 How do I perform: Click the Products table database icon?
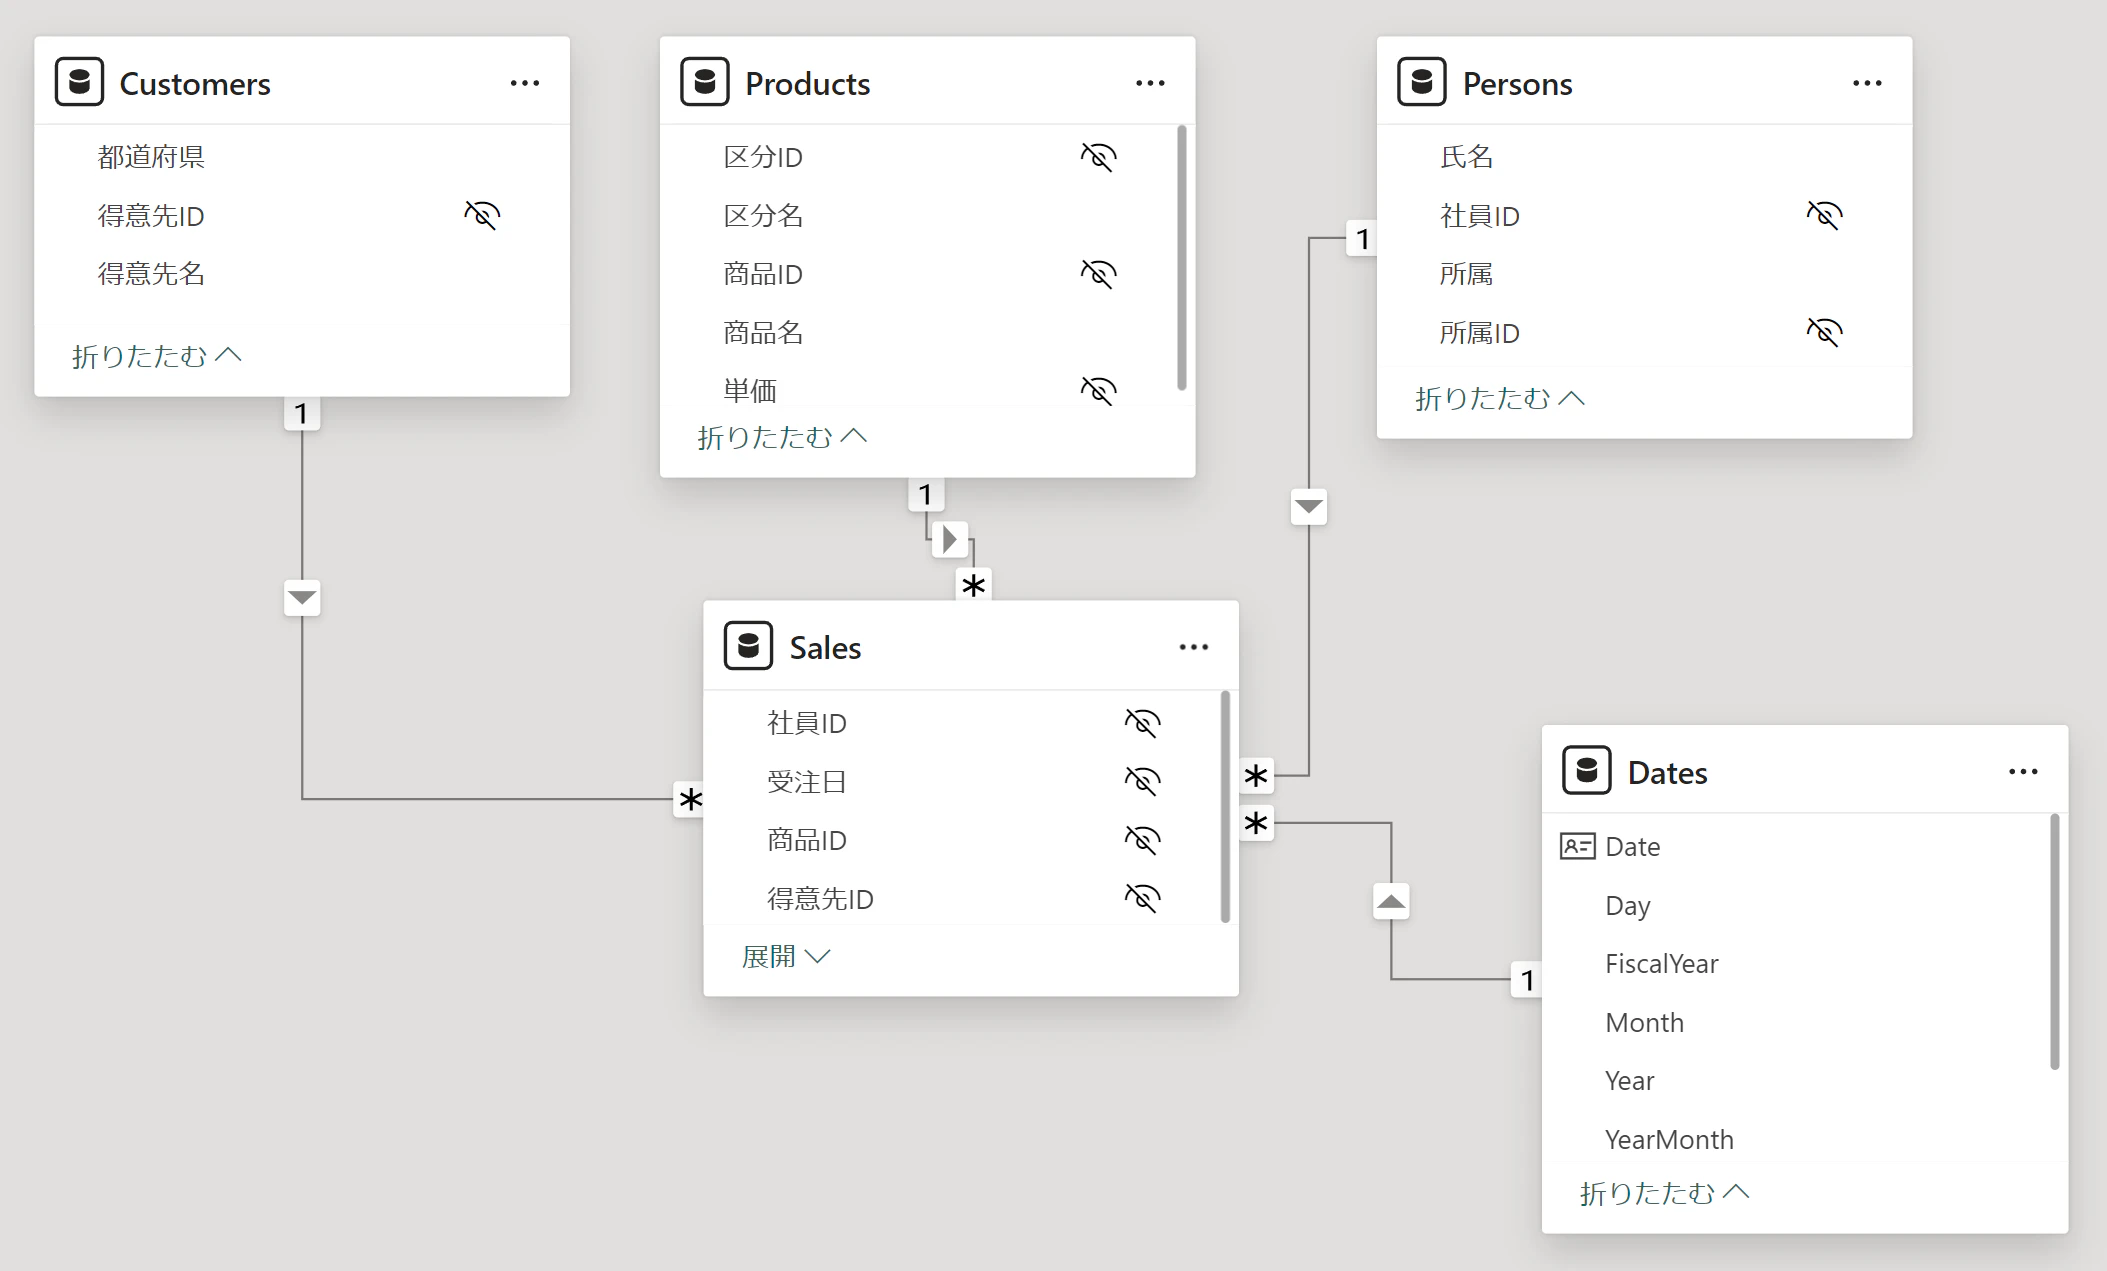click(x=705, y=82)
